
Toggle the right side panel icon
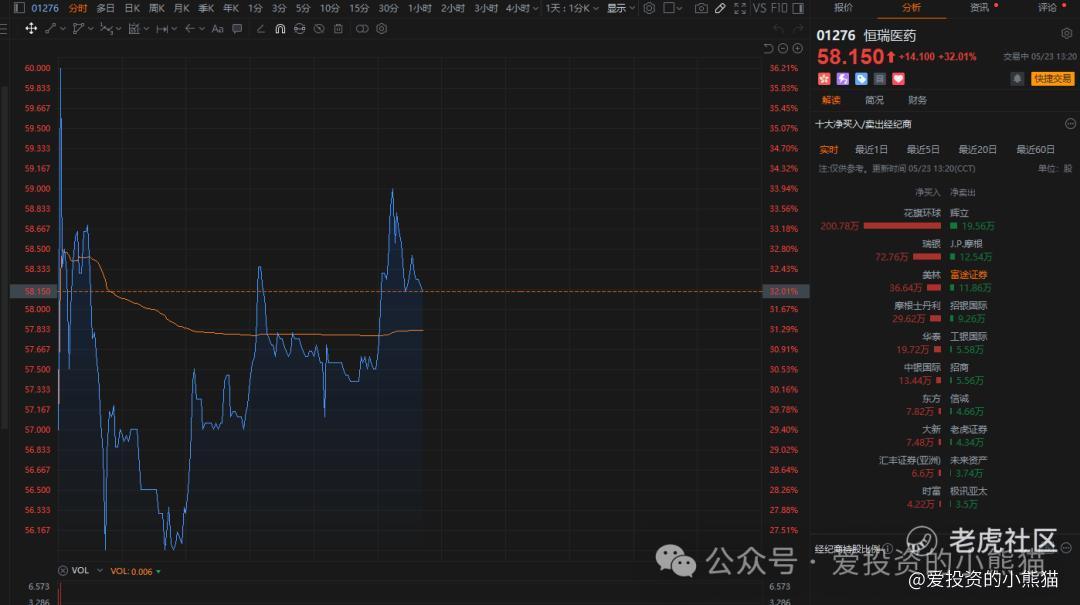pos(798,8)
